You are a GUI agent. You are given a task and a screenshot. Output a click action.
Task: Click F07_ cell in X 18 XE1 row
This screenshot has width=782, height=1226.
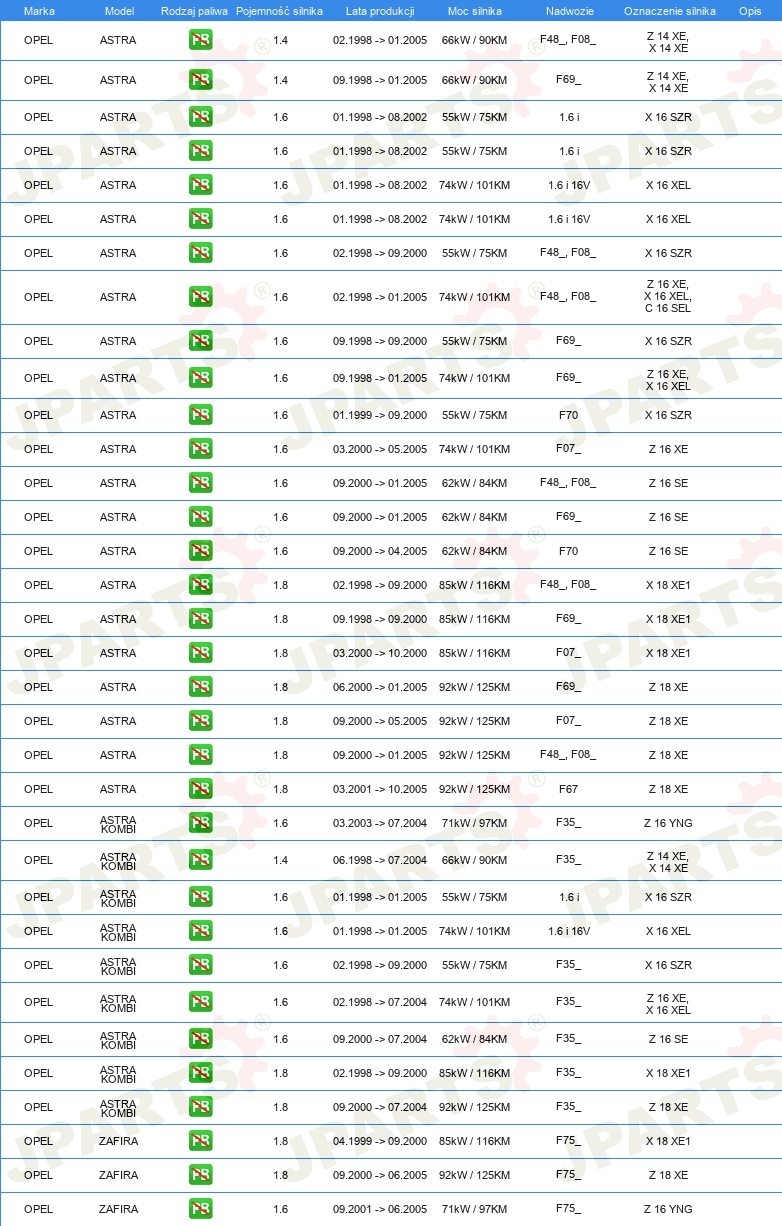click(x=568, y=653)
